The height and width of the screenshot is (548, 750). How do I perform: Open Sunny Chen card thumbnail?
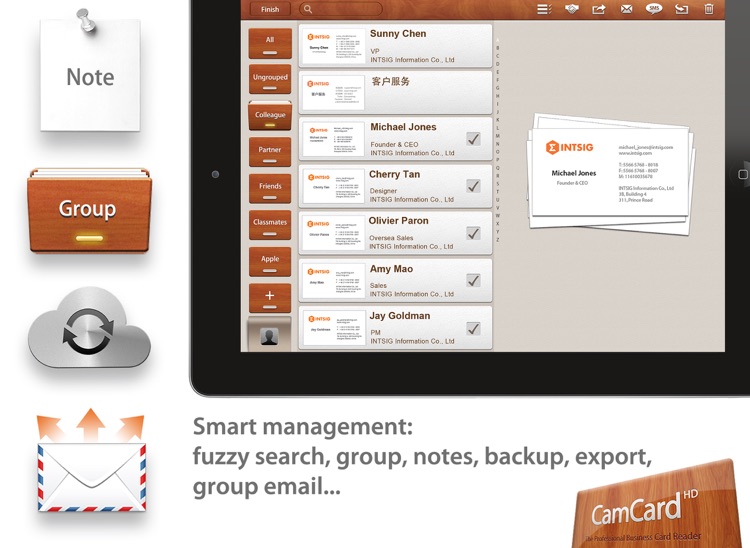click(334, 45)
